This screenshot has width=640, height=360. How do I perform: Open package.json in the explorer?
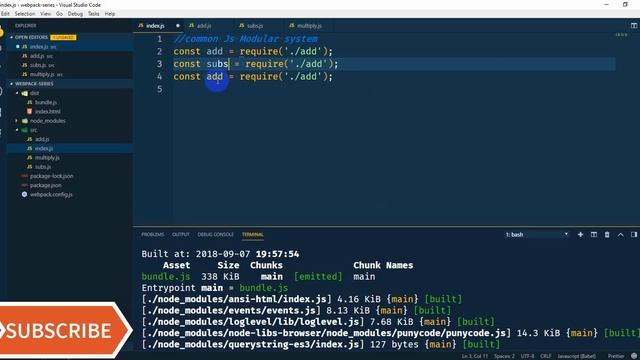tap(69, 185)
